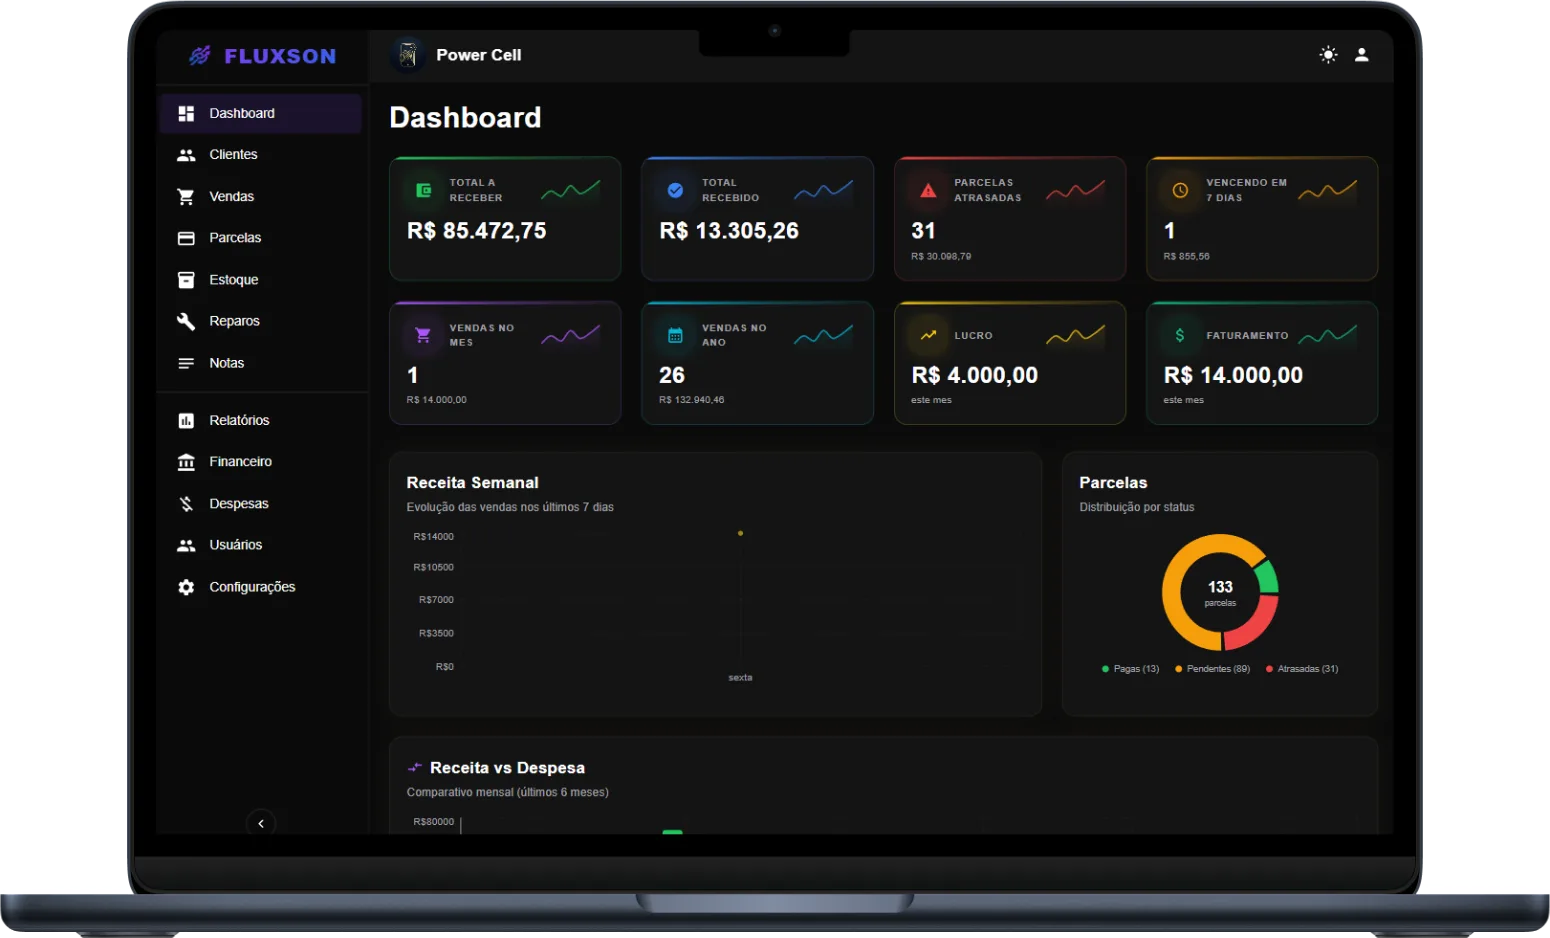Open the Parcelas card icon in sidebar
The width and height of the screenshot is (1550, 938).
[x=186, y=238]
